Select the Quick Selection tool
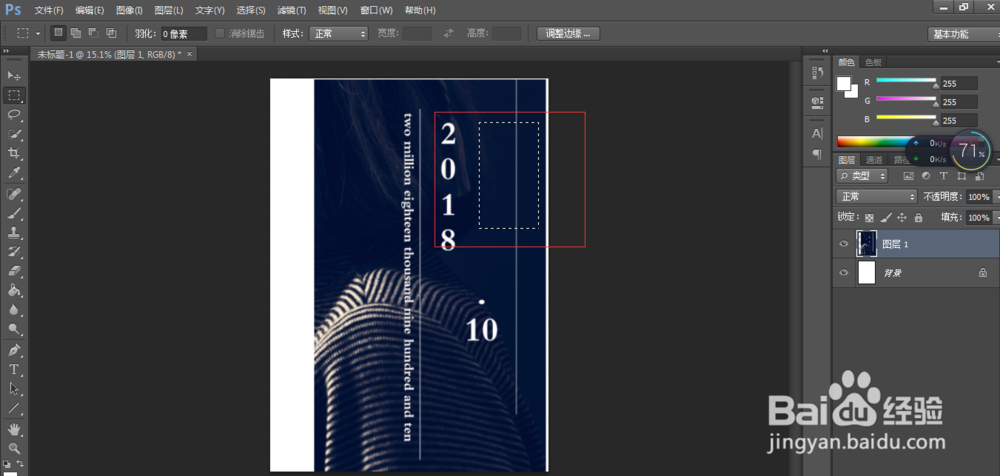 pyautogui.click(x=14, y=134)
